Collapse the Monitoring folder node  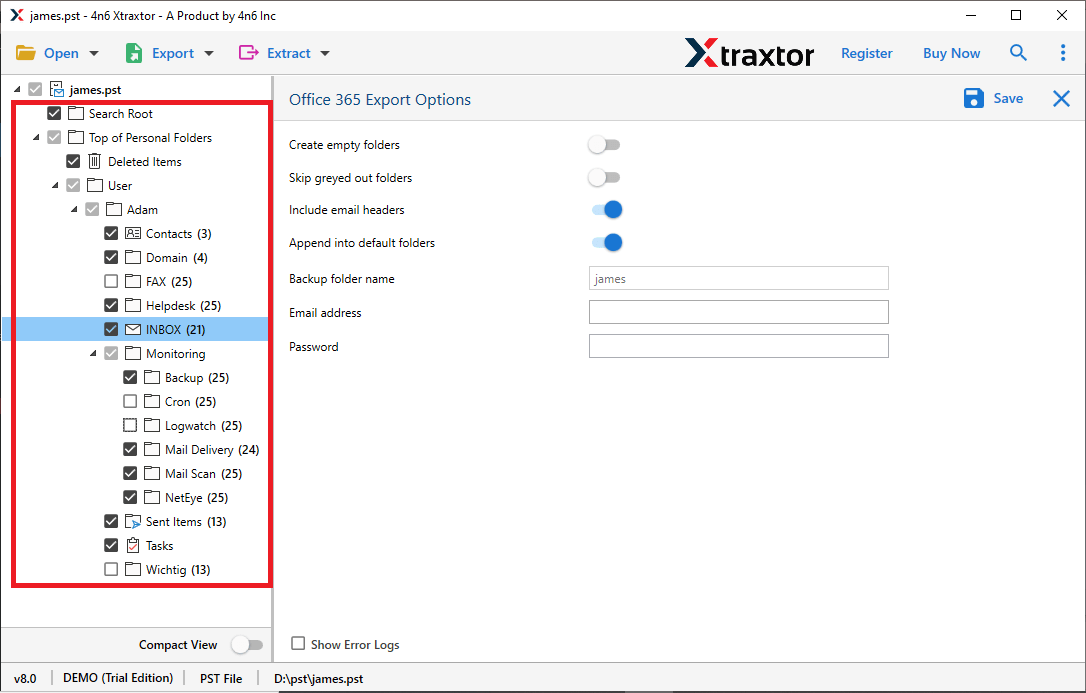click(x=93, y=354)
